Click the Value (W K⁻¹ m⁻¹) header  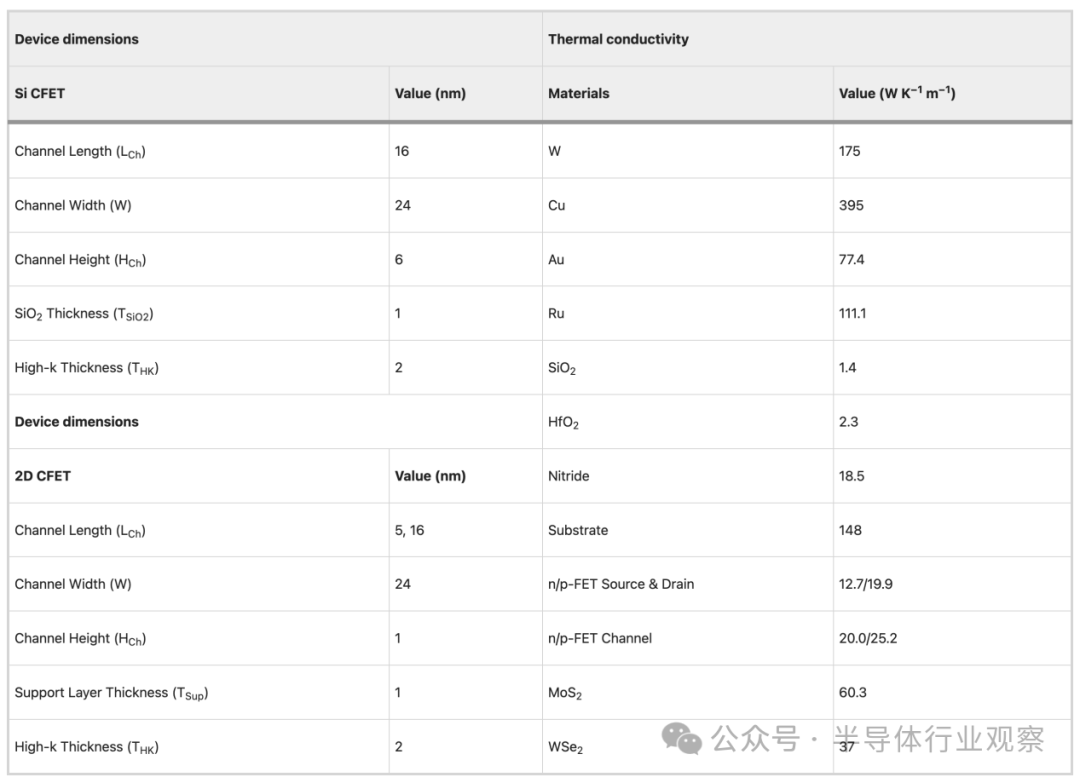click(x=897, y=93)
